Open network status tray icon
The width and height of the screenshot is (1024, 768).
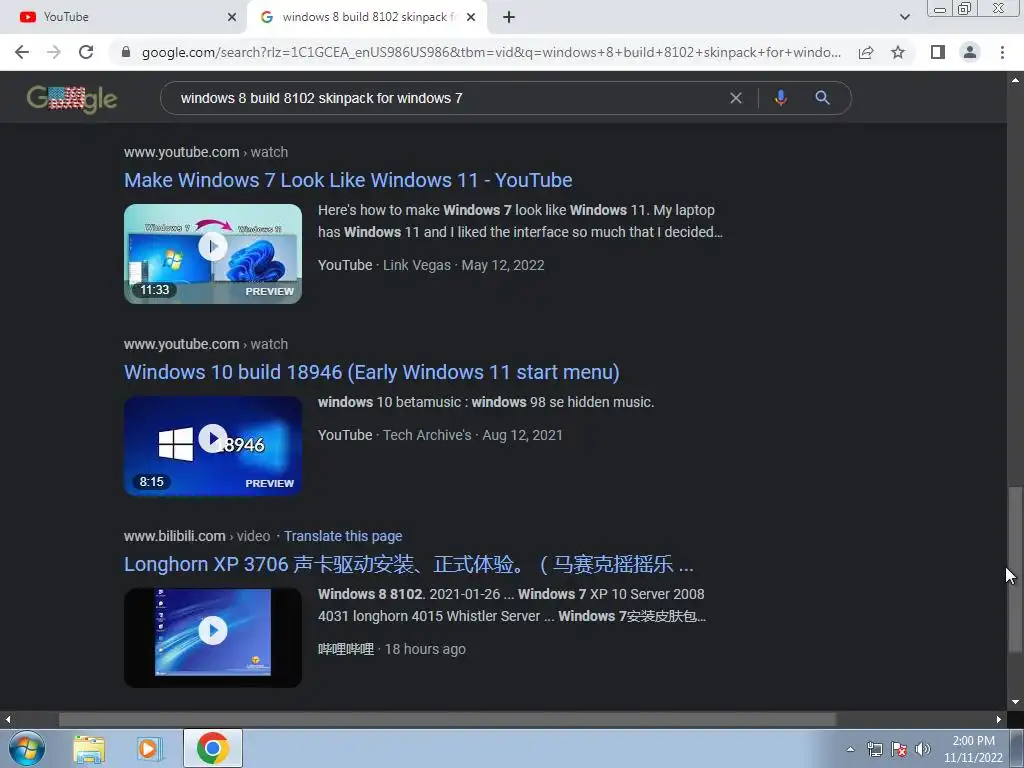pyautogui.click(x=874, y=750)
